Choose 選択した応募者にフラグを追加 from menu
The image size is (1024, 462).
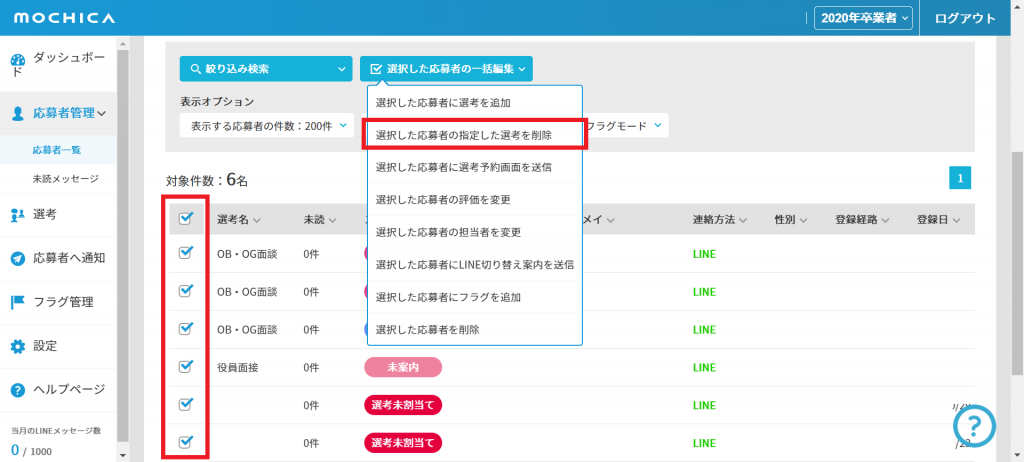tap(474, 297)
